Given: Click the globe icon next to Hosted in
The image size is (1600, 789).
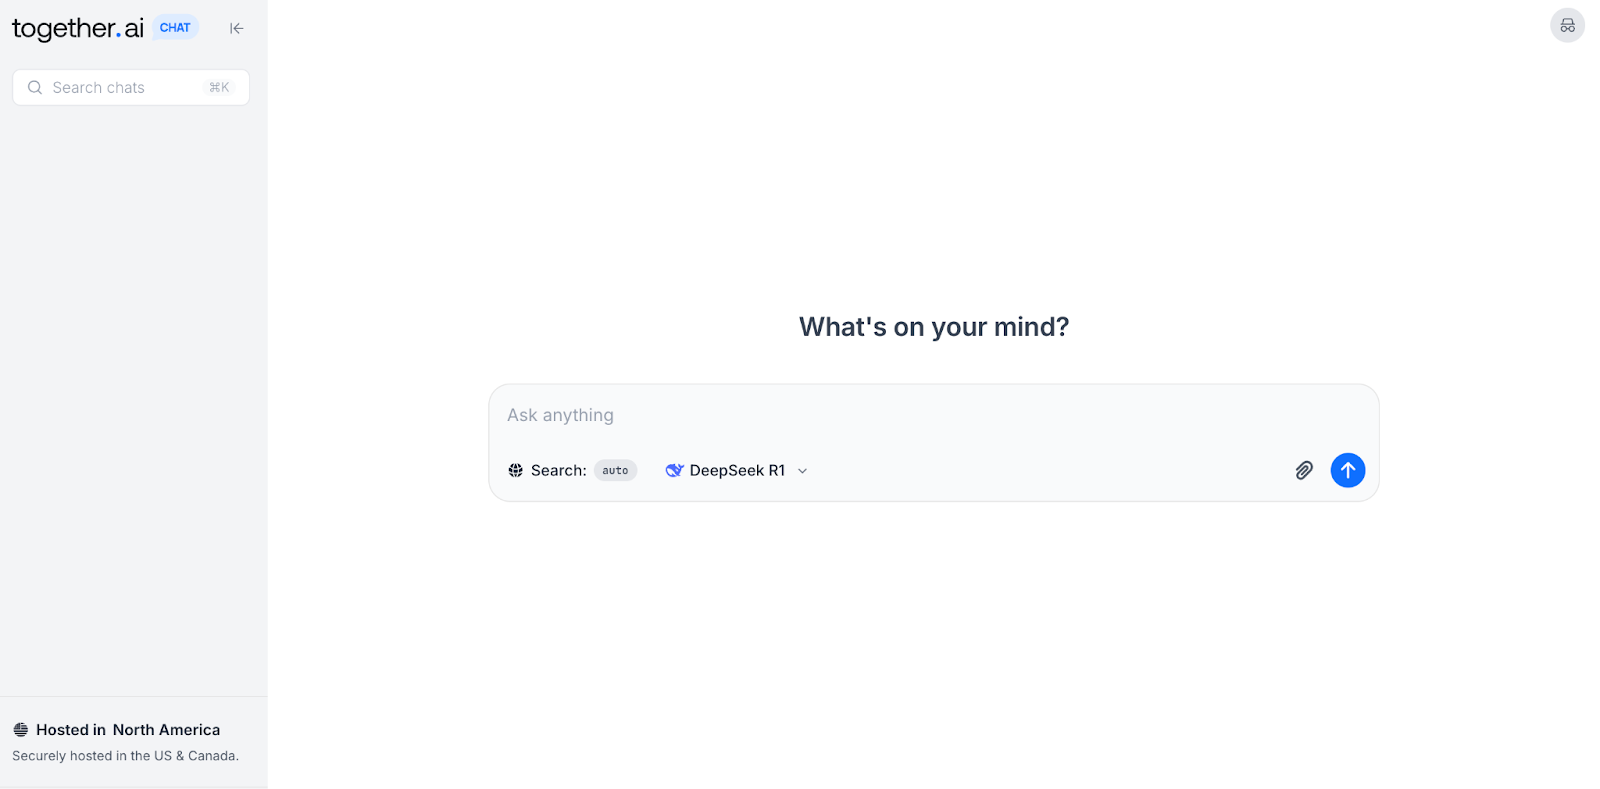Looking at the screenshot, I should pyautogui.click(x=21, y=730).
